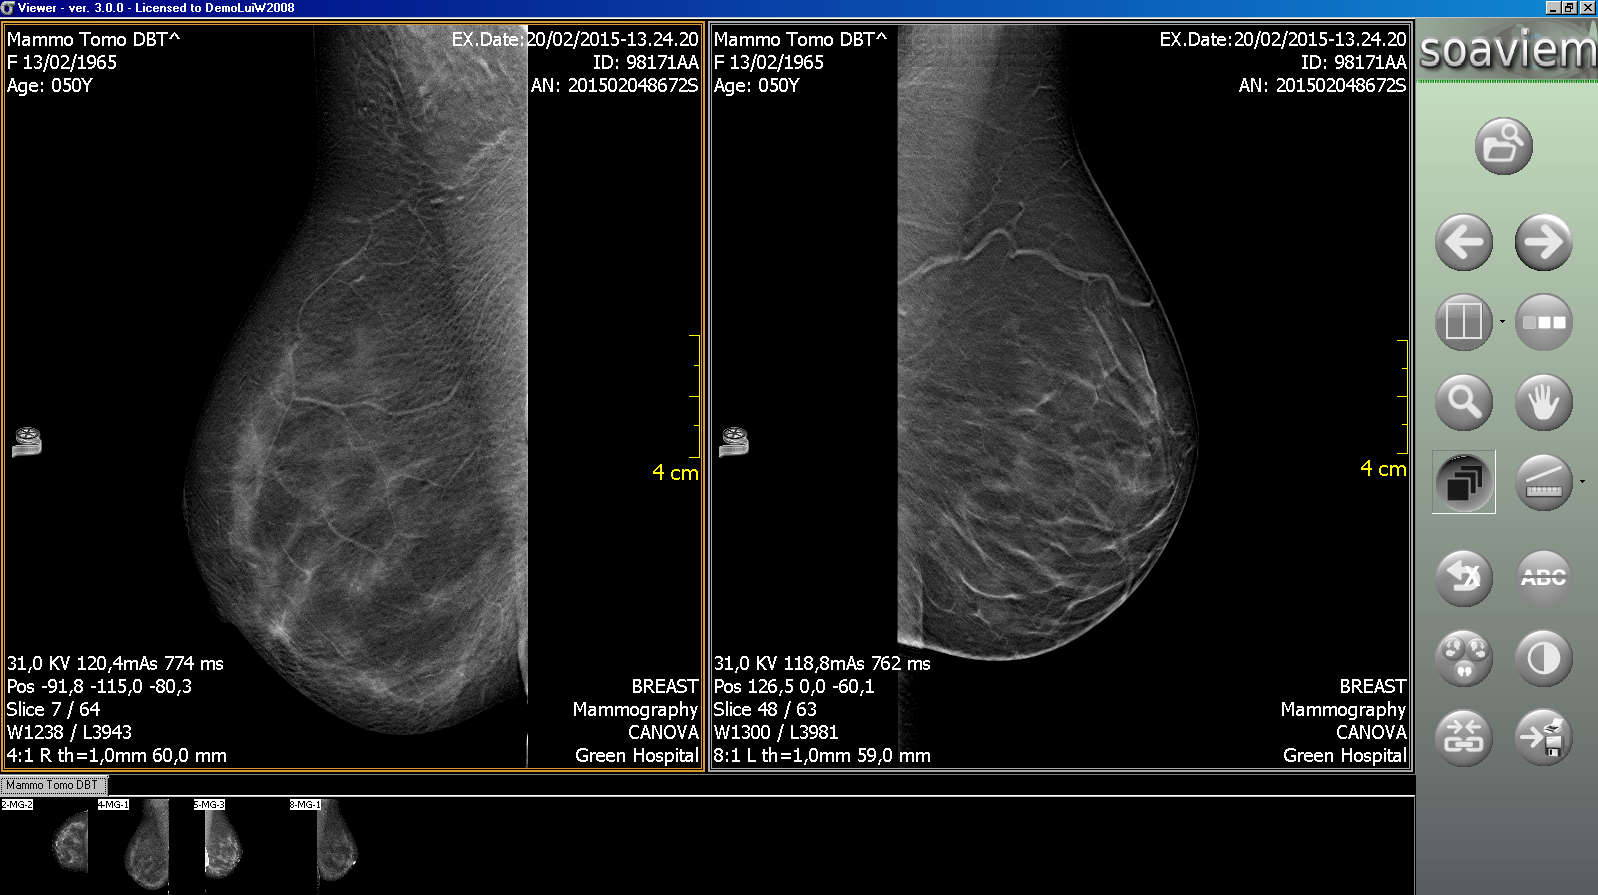Click the Viewer title bar text
Viewport: 1598px width, 895px height.
click(156, 8)
